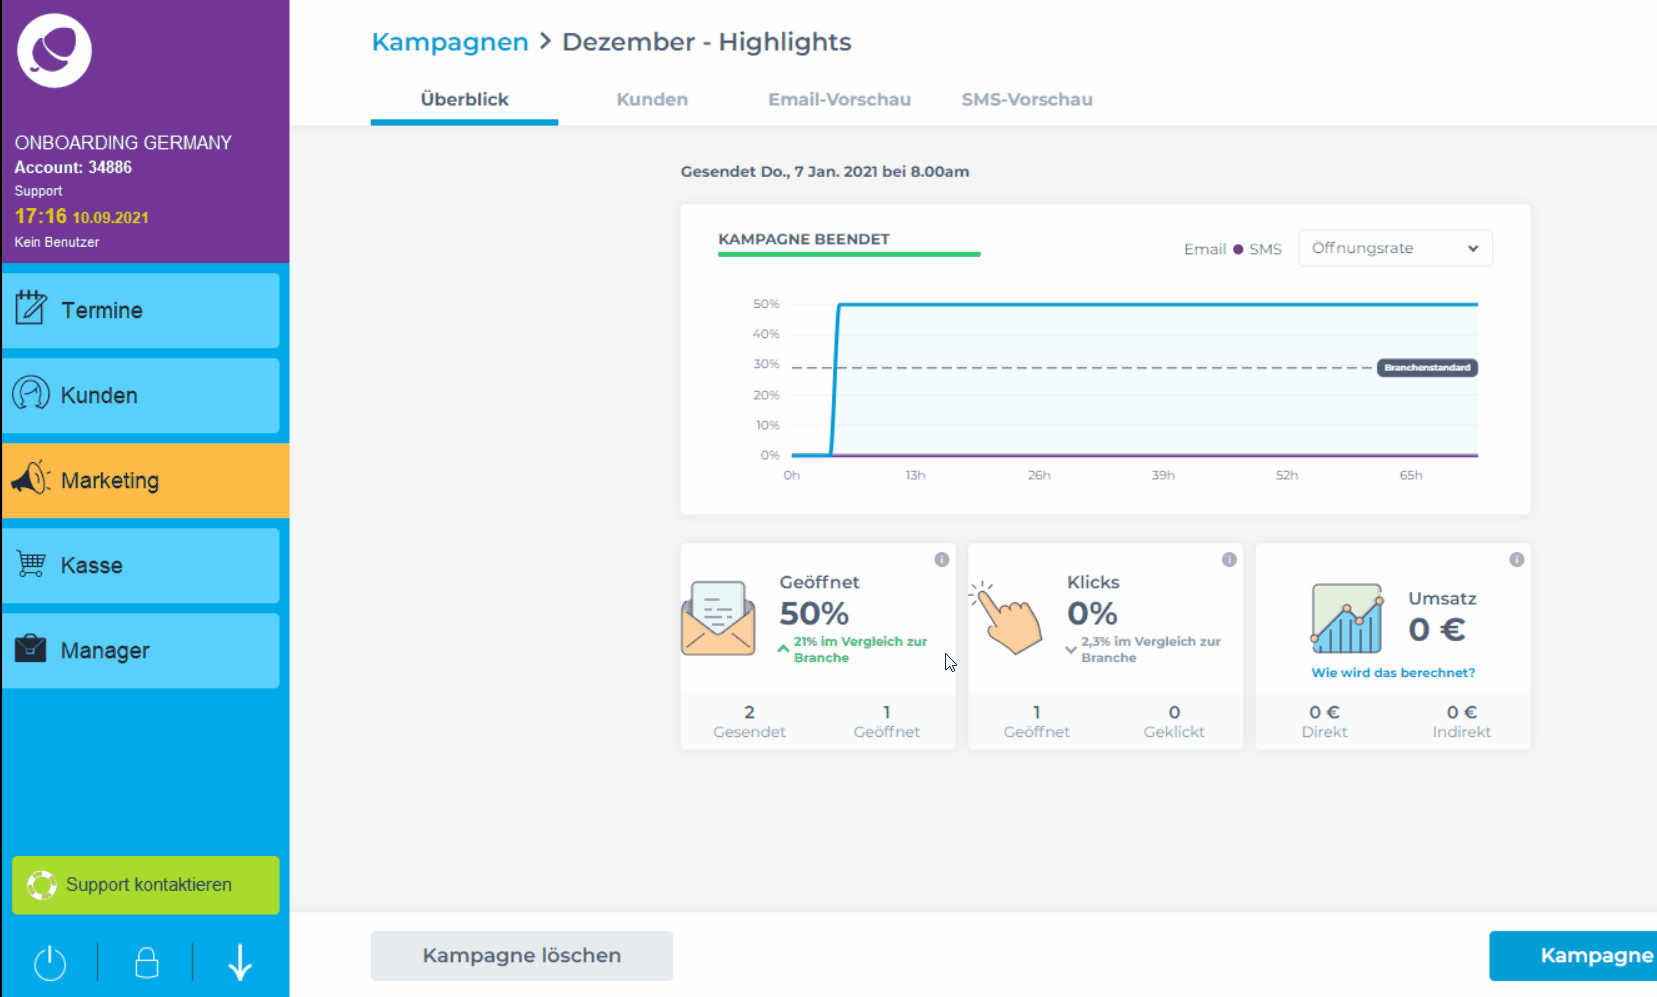Click the '50%' Geöffnet value

(814, 613)
